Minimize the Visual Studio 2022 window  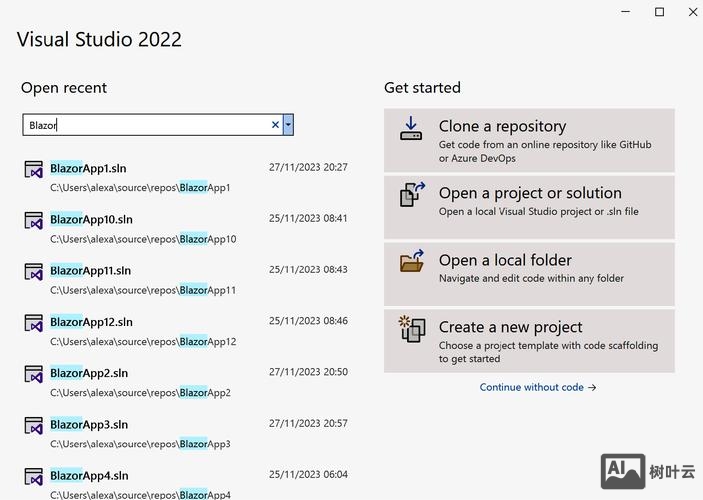coord(626,12)
